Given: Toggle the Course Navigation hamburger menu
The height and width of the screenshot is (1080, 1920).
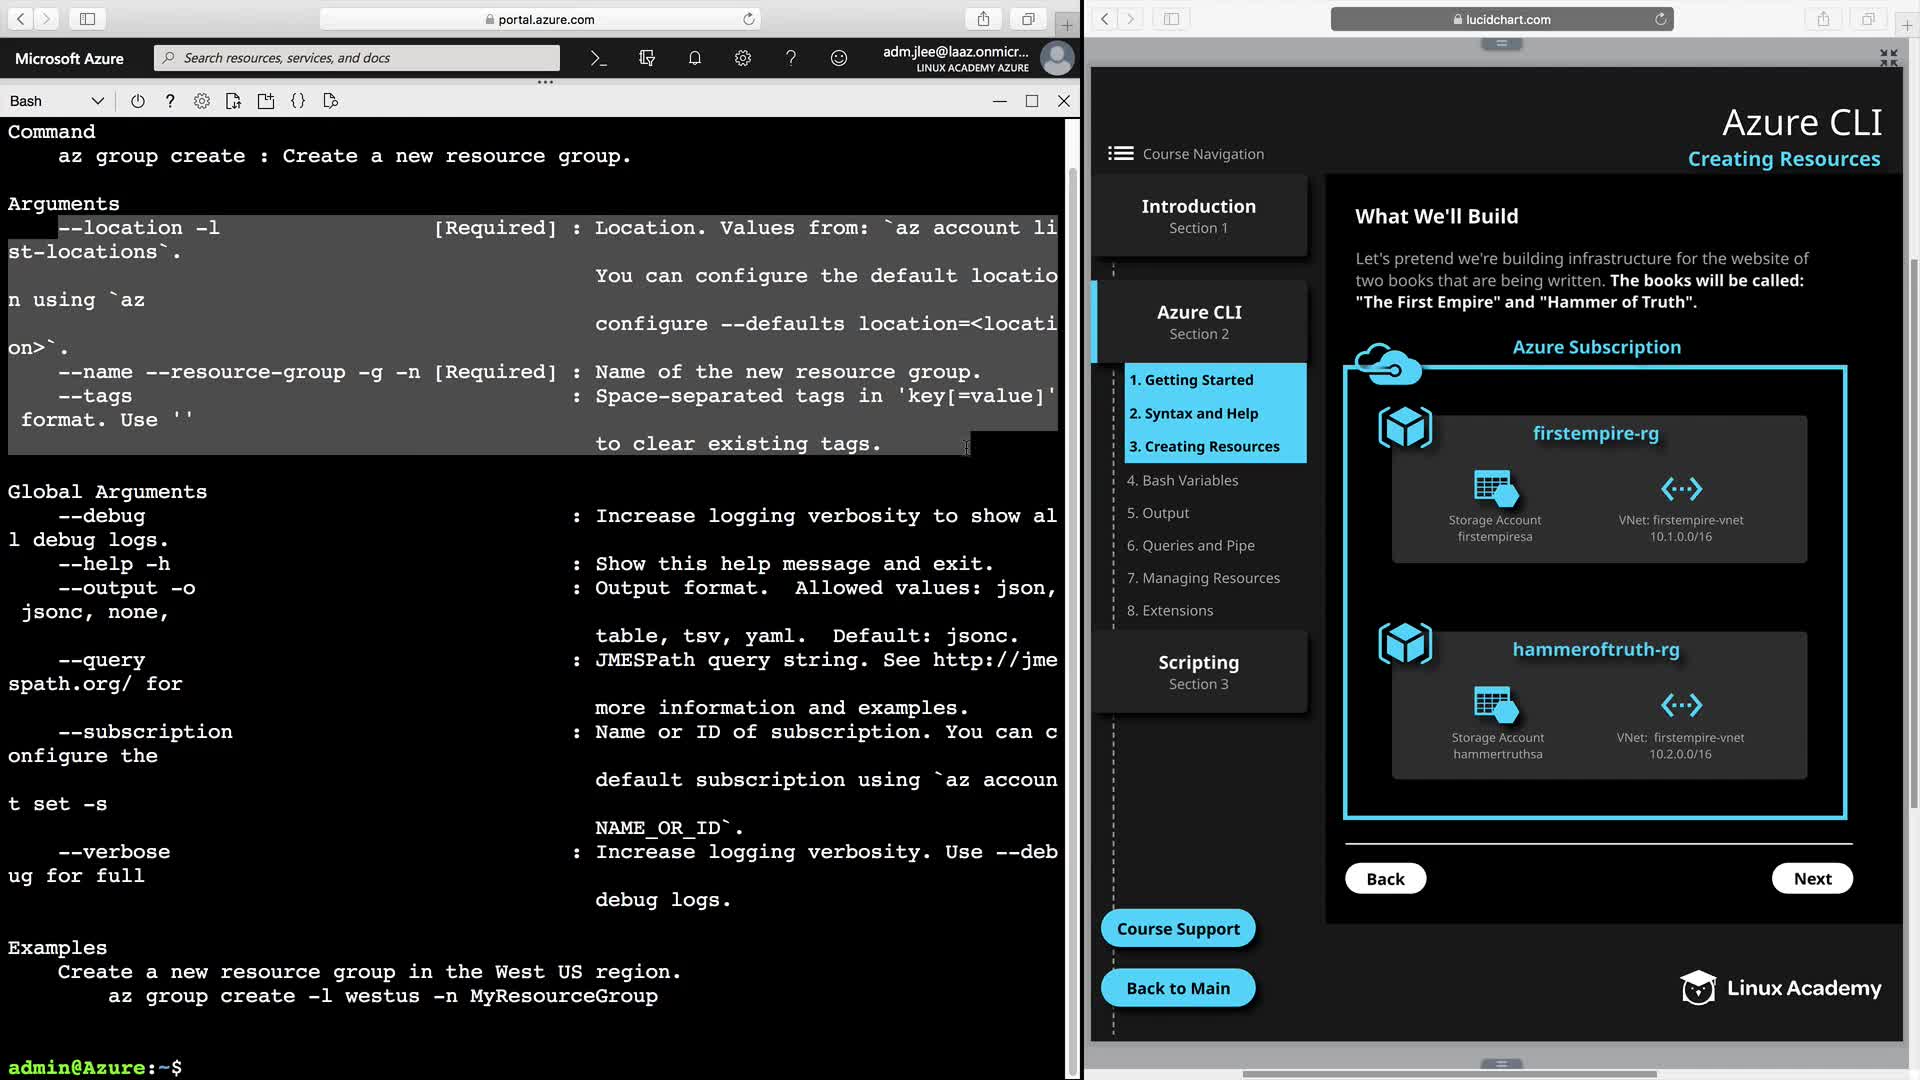Looking at the screenshot, I should coord(1120,153).
